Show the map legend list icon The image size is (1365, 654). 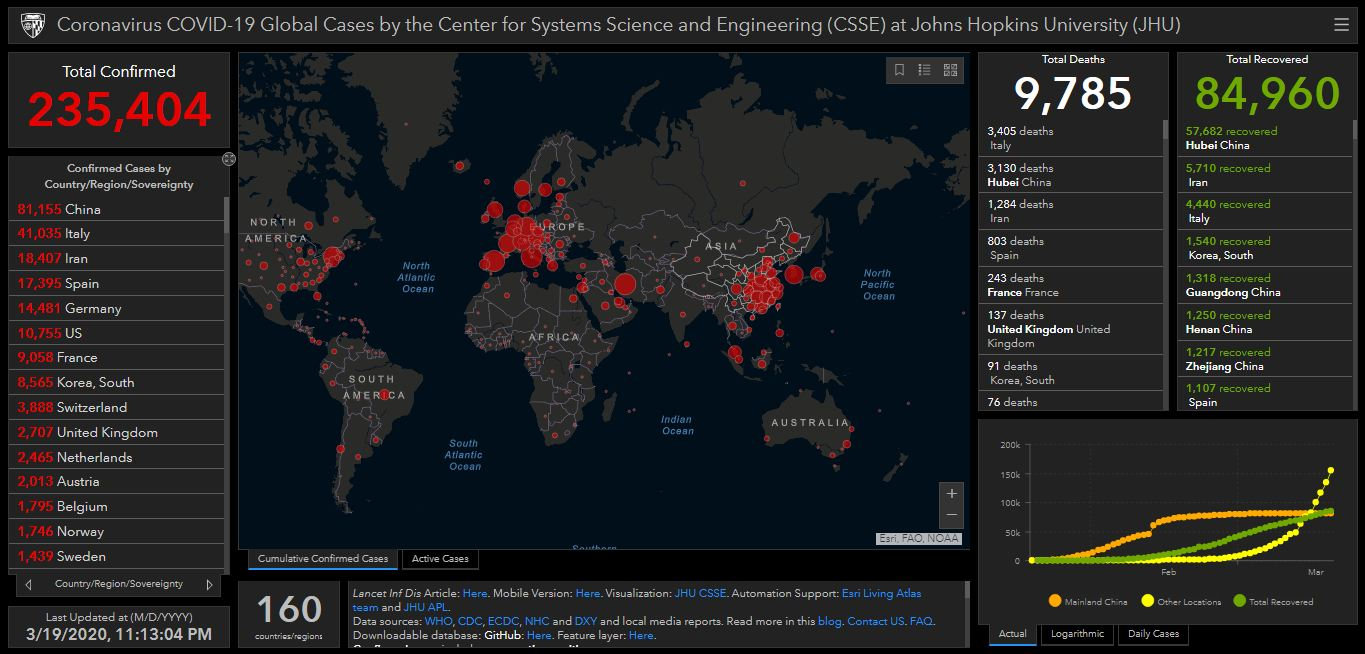pyautogui.click(x=925, y=70)
